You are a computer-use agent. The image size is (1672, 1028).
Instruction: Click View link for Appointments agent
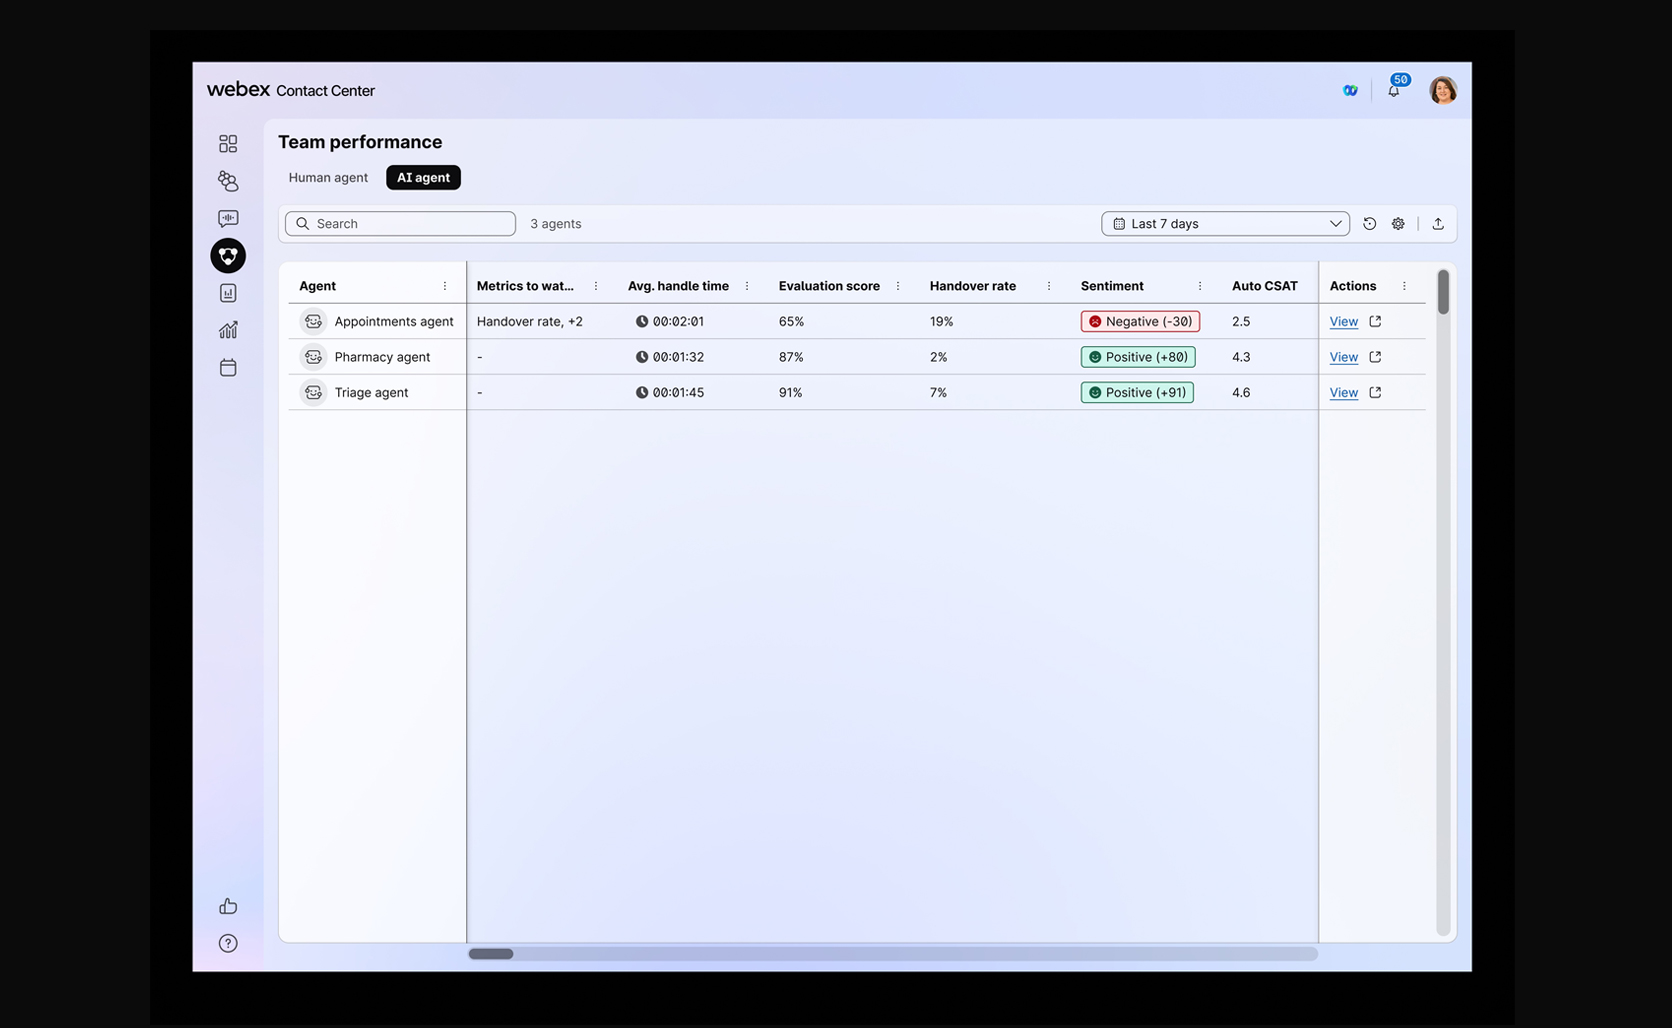(x=1343, y=322)
